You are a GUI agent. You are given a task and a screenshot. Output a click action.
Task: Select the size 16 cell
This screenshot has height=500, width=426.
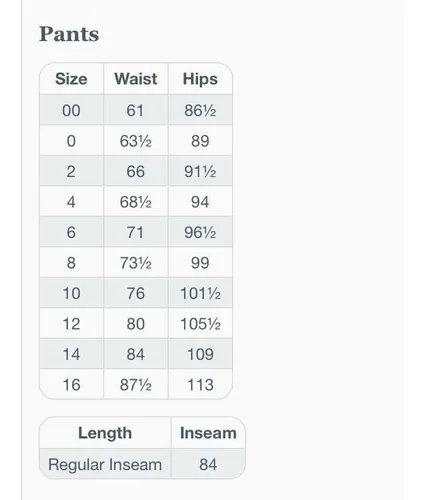71,384
